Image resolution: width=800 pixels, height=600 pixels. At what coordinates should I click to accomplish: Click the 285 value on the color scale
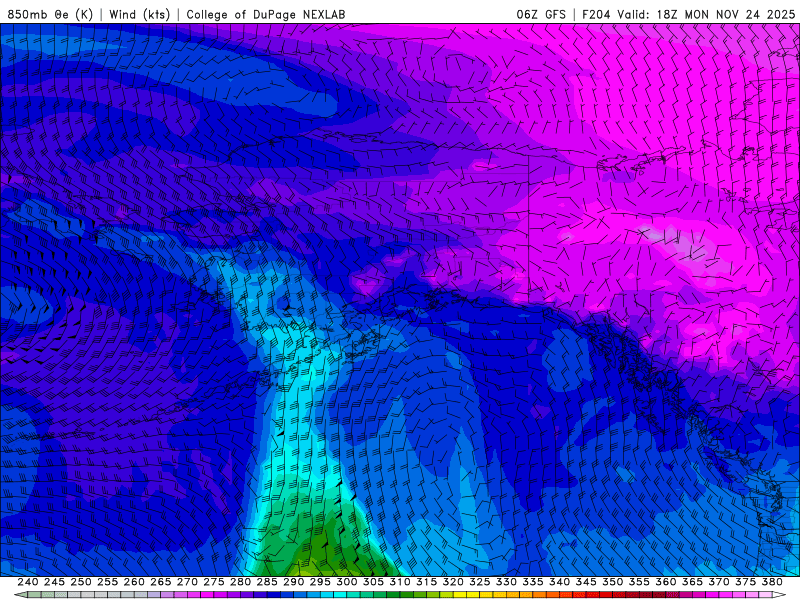[267, 582]
